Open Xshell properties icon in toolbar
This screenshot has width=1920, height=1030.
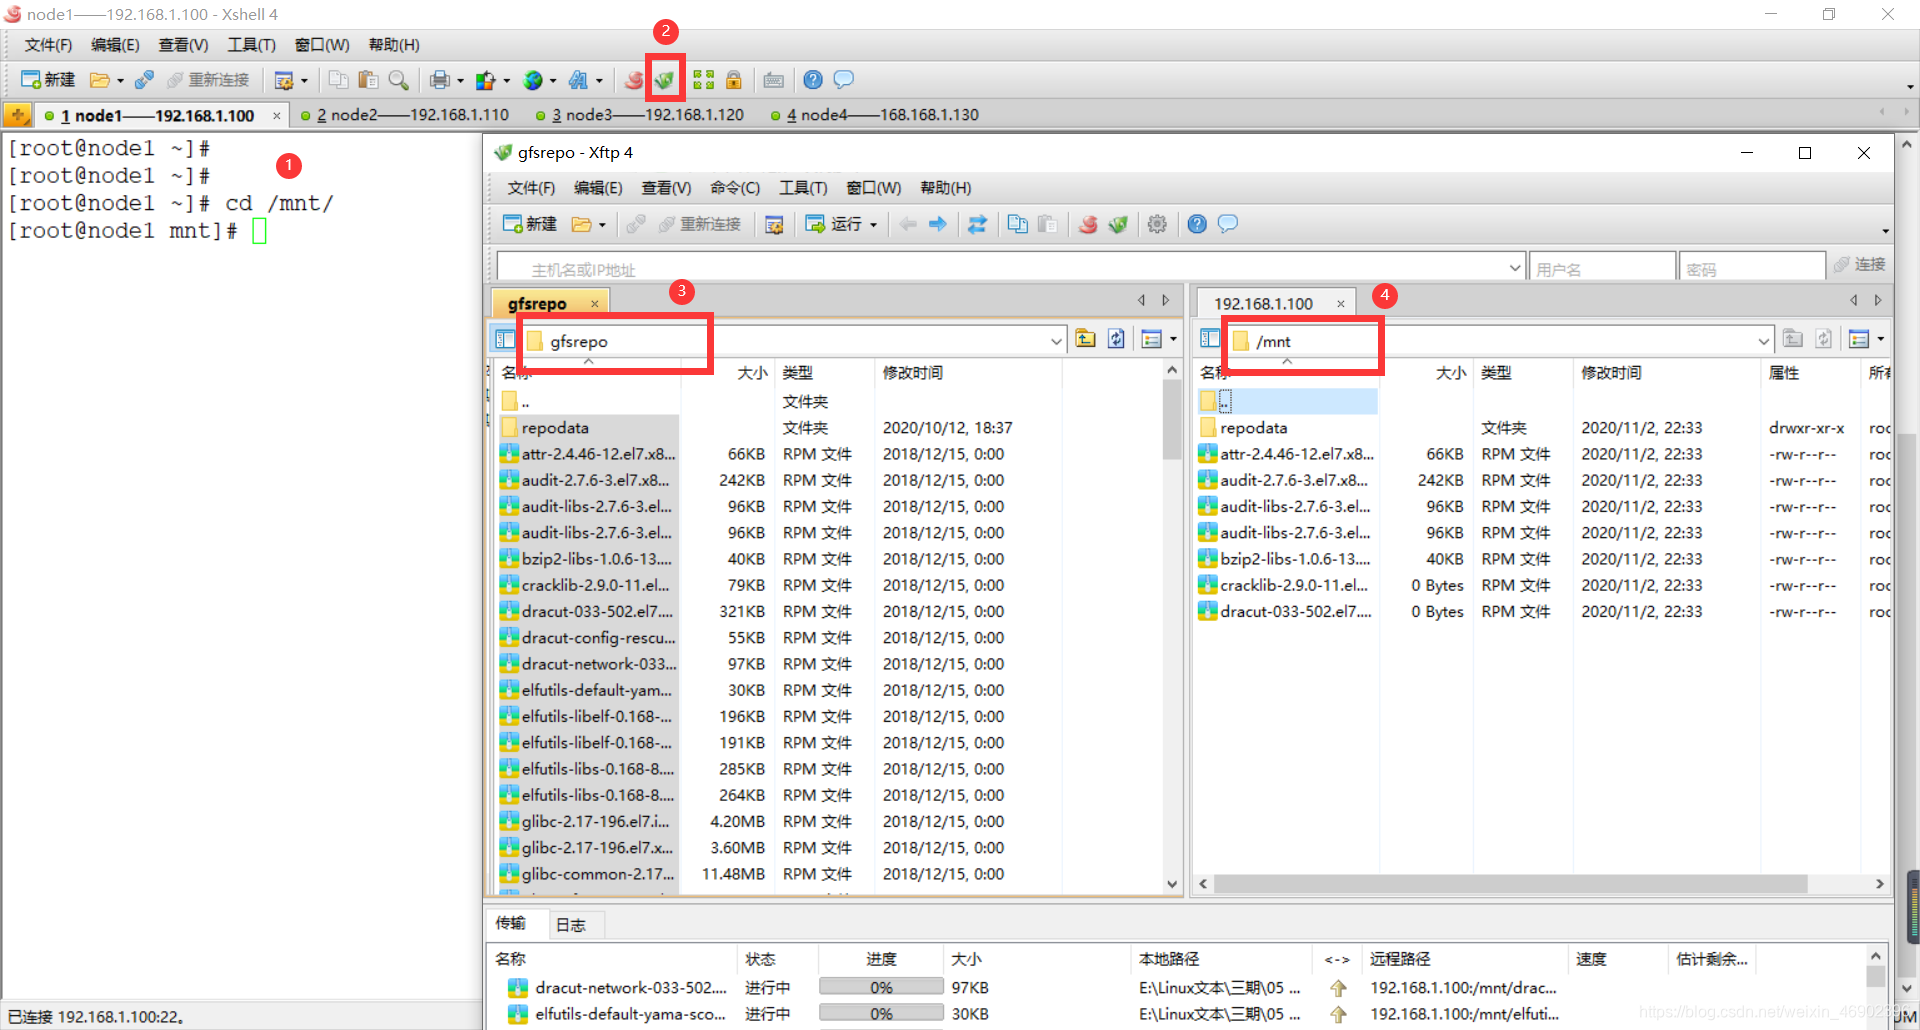coord(284,80)
